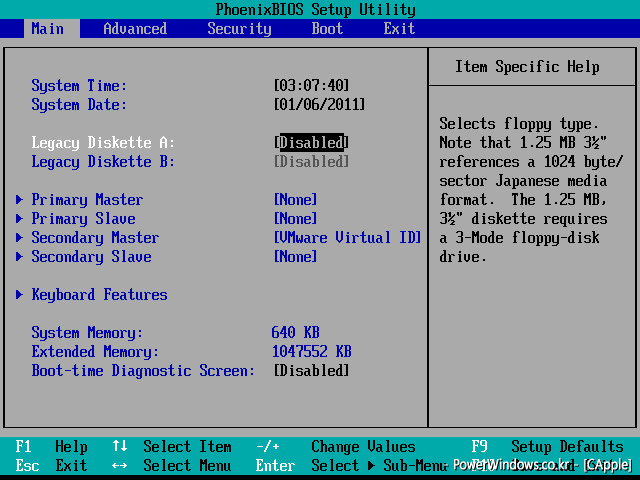Select the Secondary Slave entry

coord(91,256)
